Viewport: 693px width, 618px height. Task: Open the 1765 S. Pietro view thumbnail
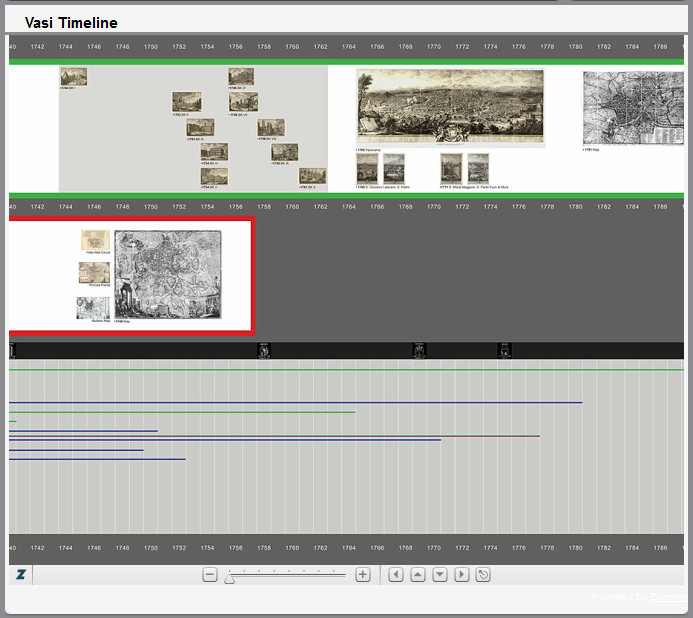point(394,169)
